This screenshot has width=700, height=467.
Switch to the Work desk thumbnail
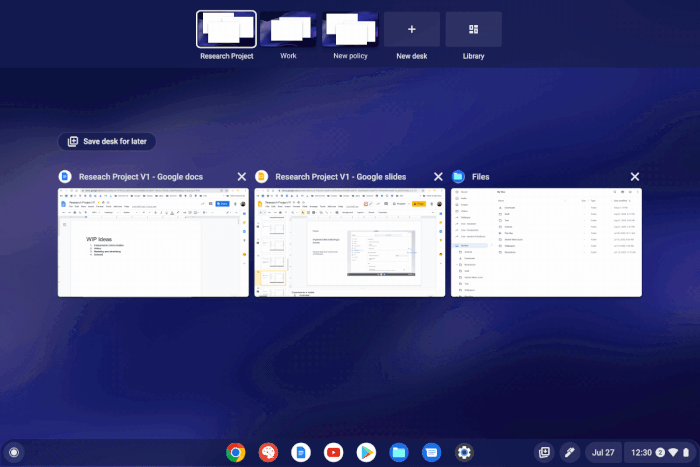288,29
